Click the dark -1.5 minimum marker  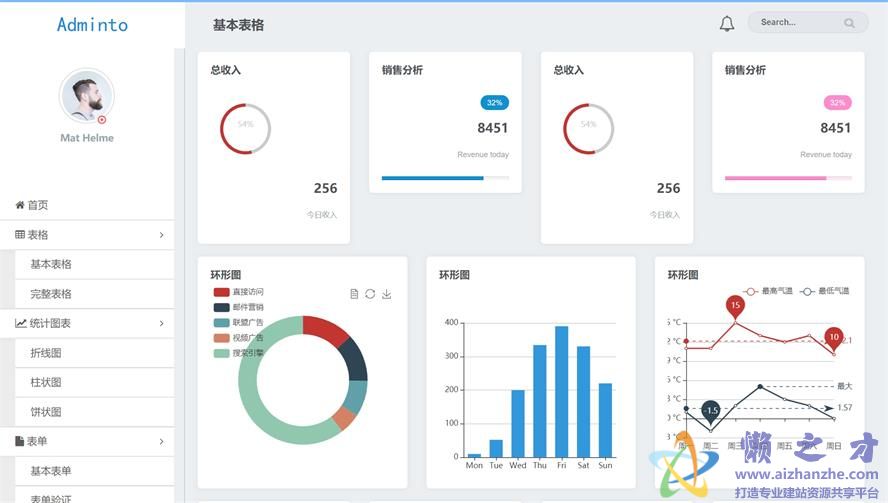[711, 411]
